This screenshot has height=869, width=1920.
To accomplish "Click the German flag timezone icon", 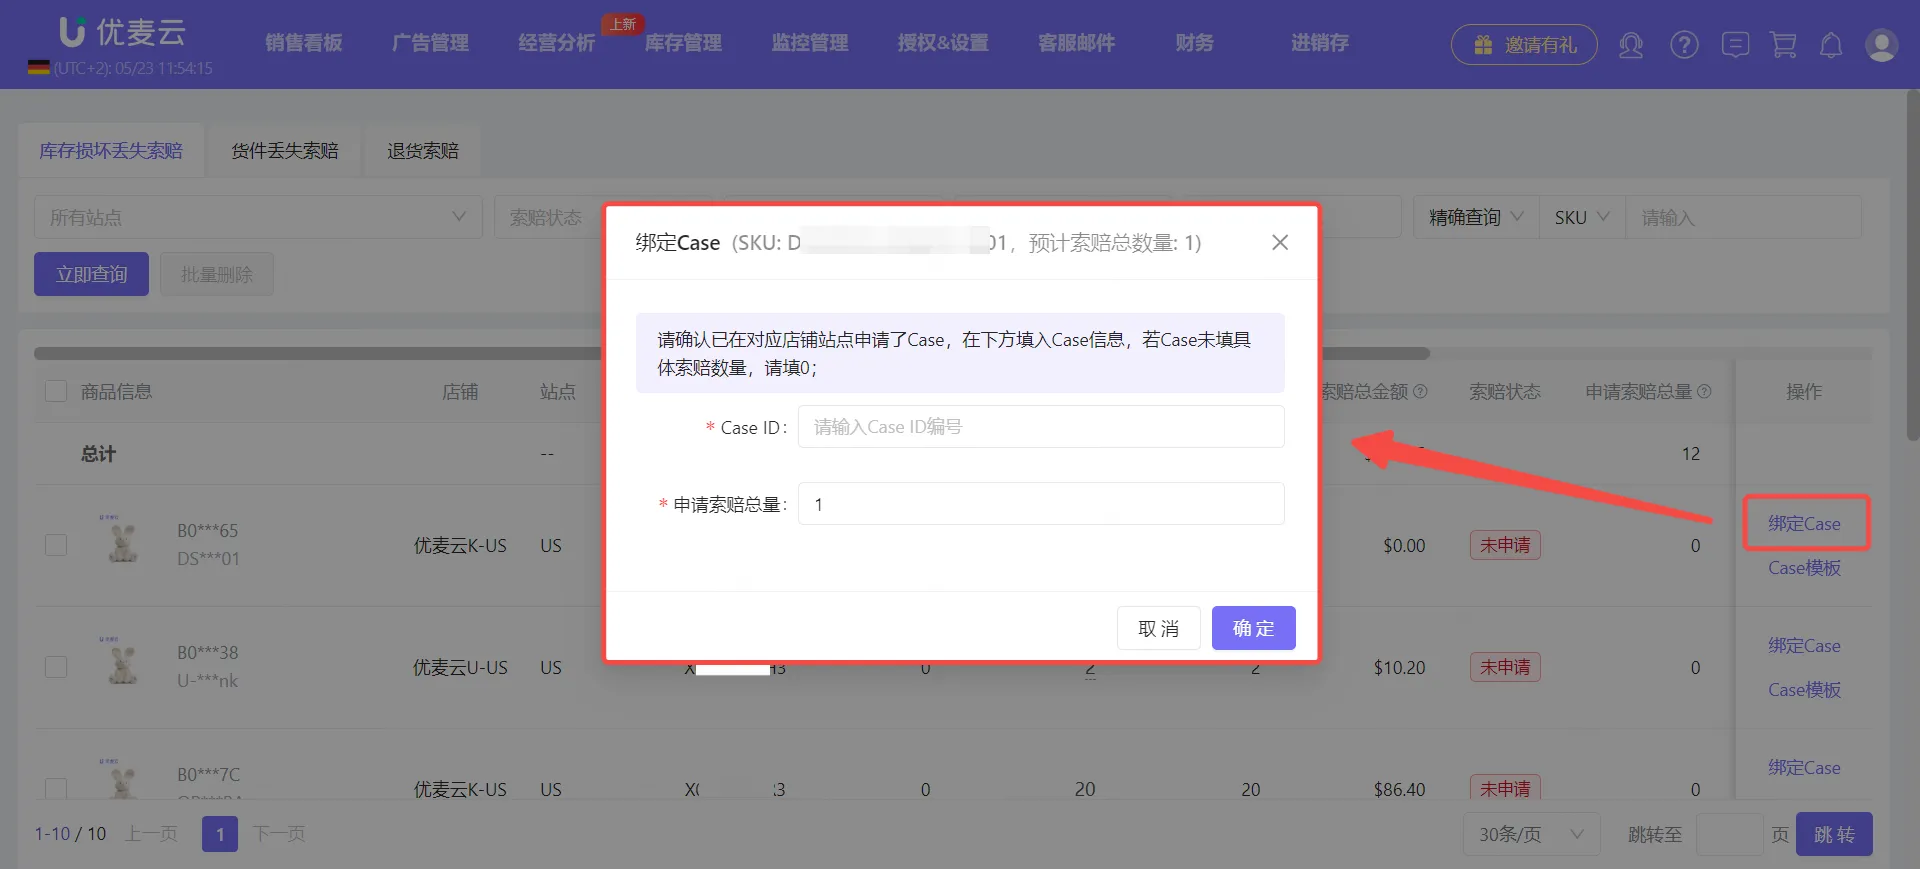I will [x=38, y=68].
